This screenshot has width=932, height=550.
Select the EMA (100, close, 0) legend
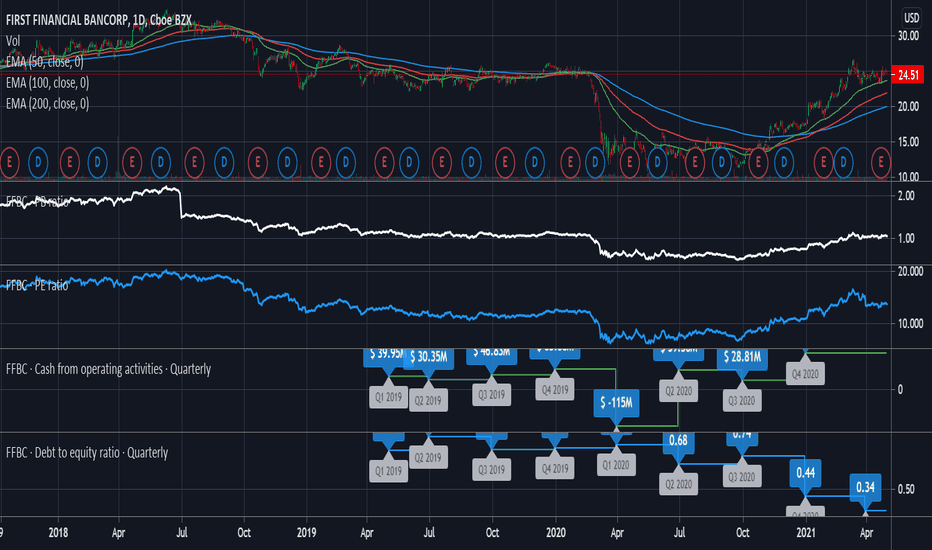[x=48, y=83]
